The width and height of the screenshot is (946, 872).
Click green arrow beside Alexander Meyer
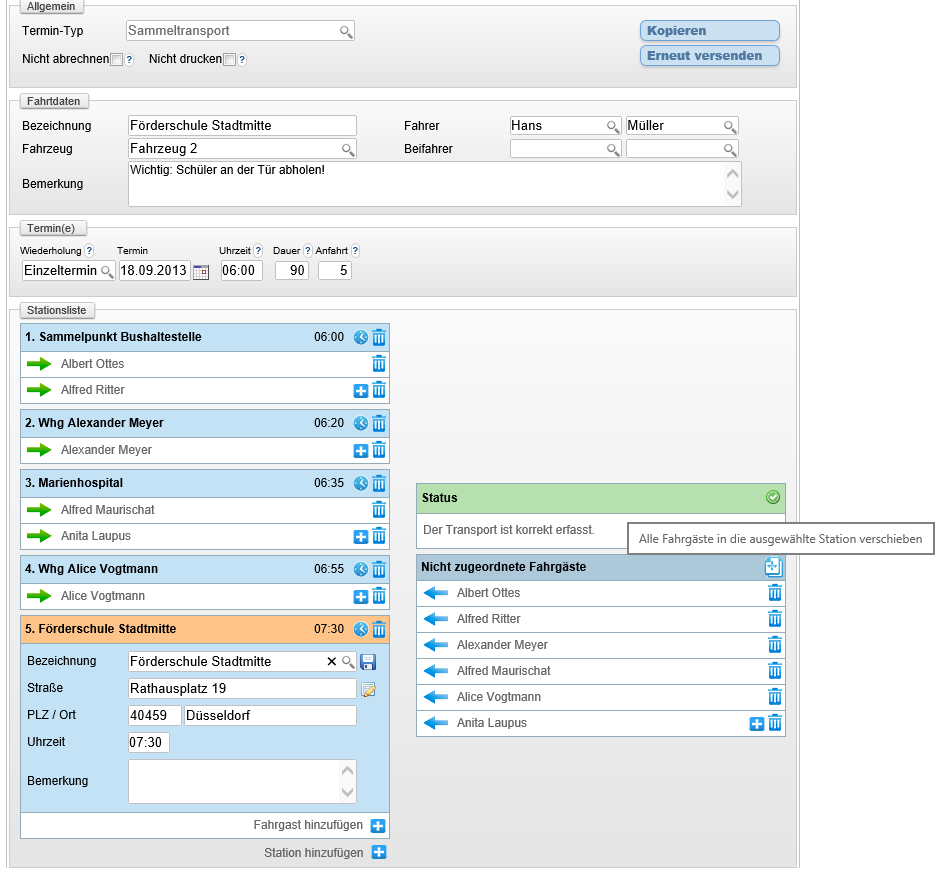click(39, 450)
